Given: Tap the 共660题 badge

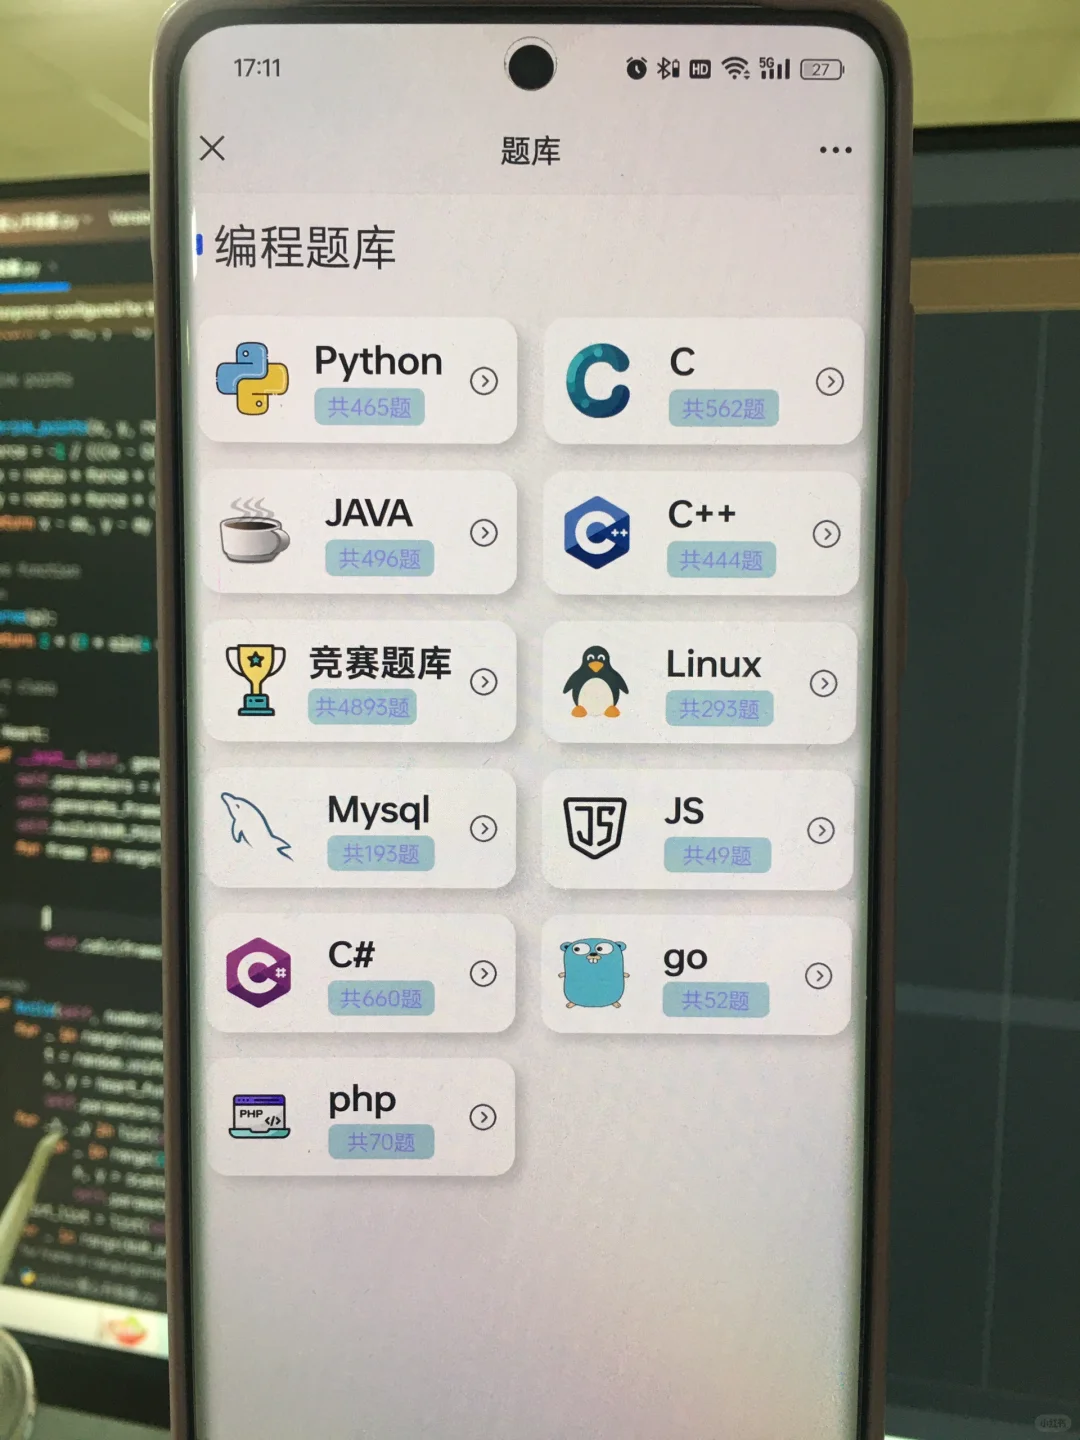Looking at the screenshot, I should (x=381, y=998).
